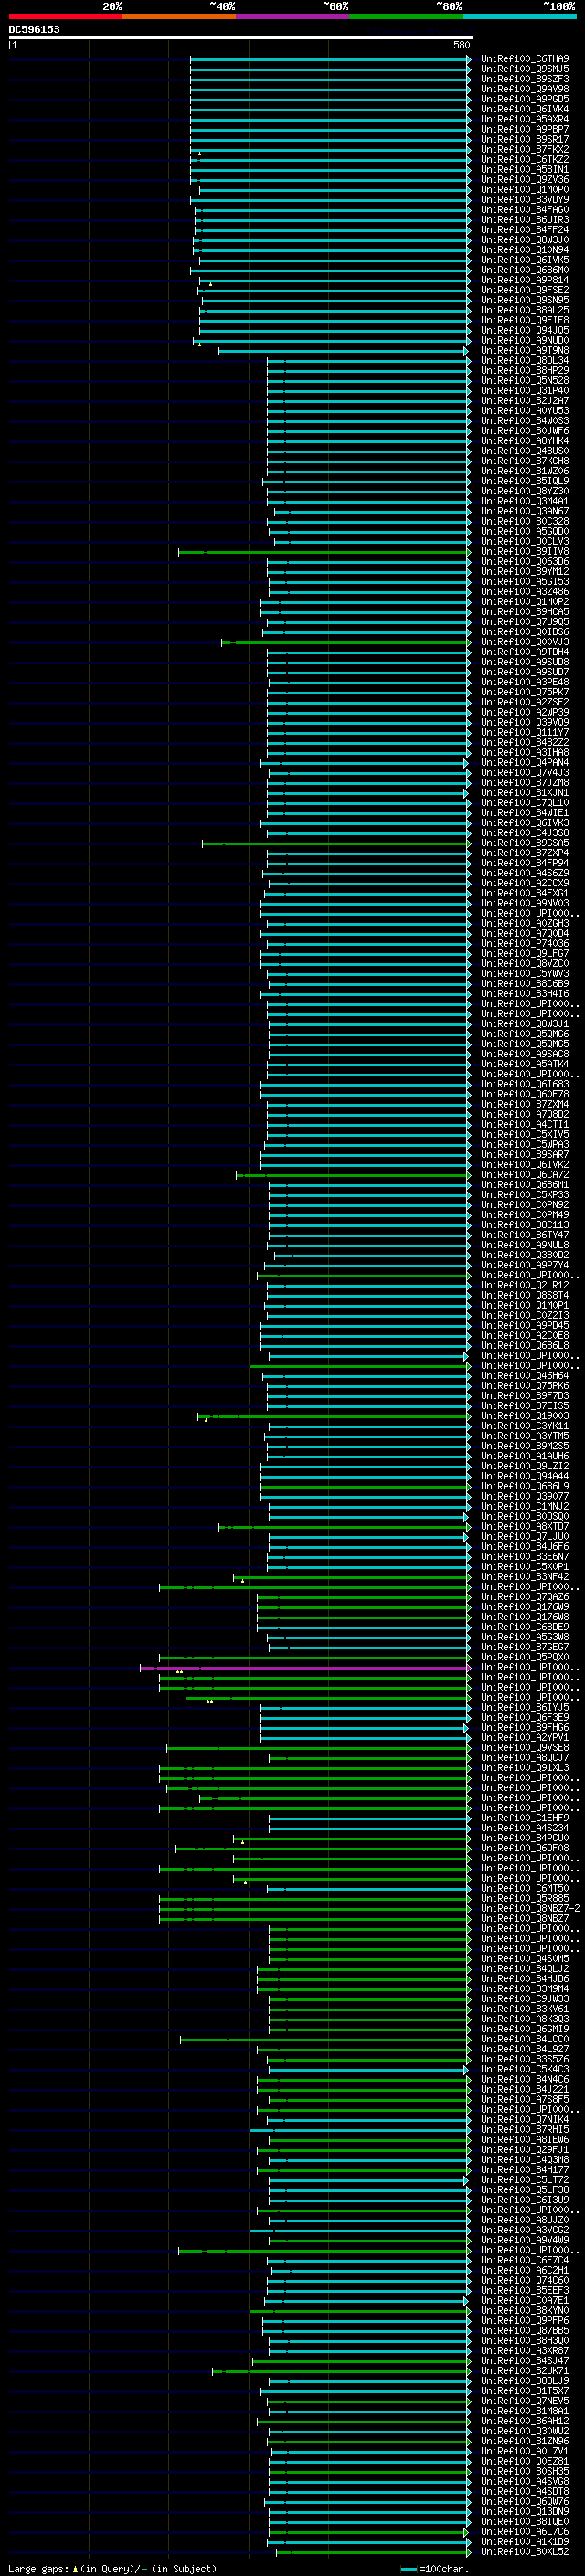Viewport: 585px width, 2576px height.
Task: Select the query name DC596153
Action: (34, 29)
